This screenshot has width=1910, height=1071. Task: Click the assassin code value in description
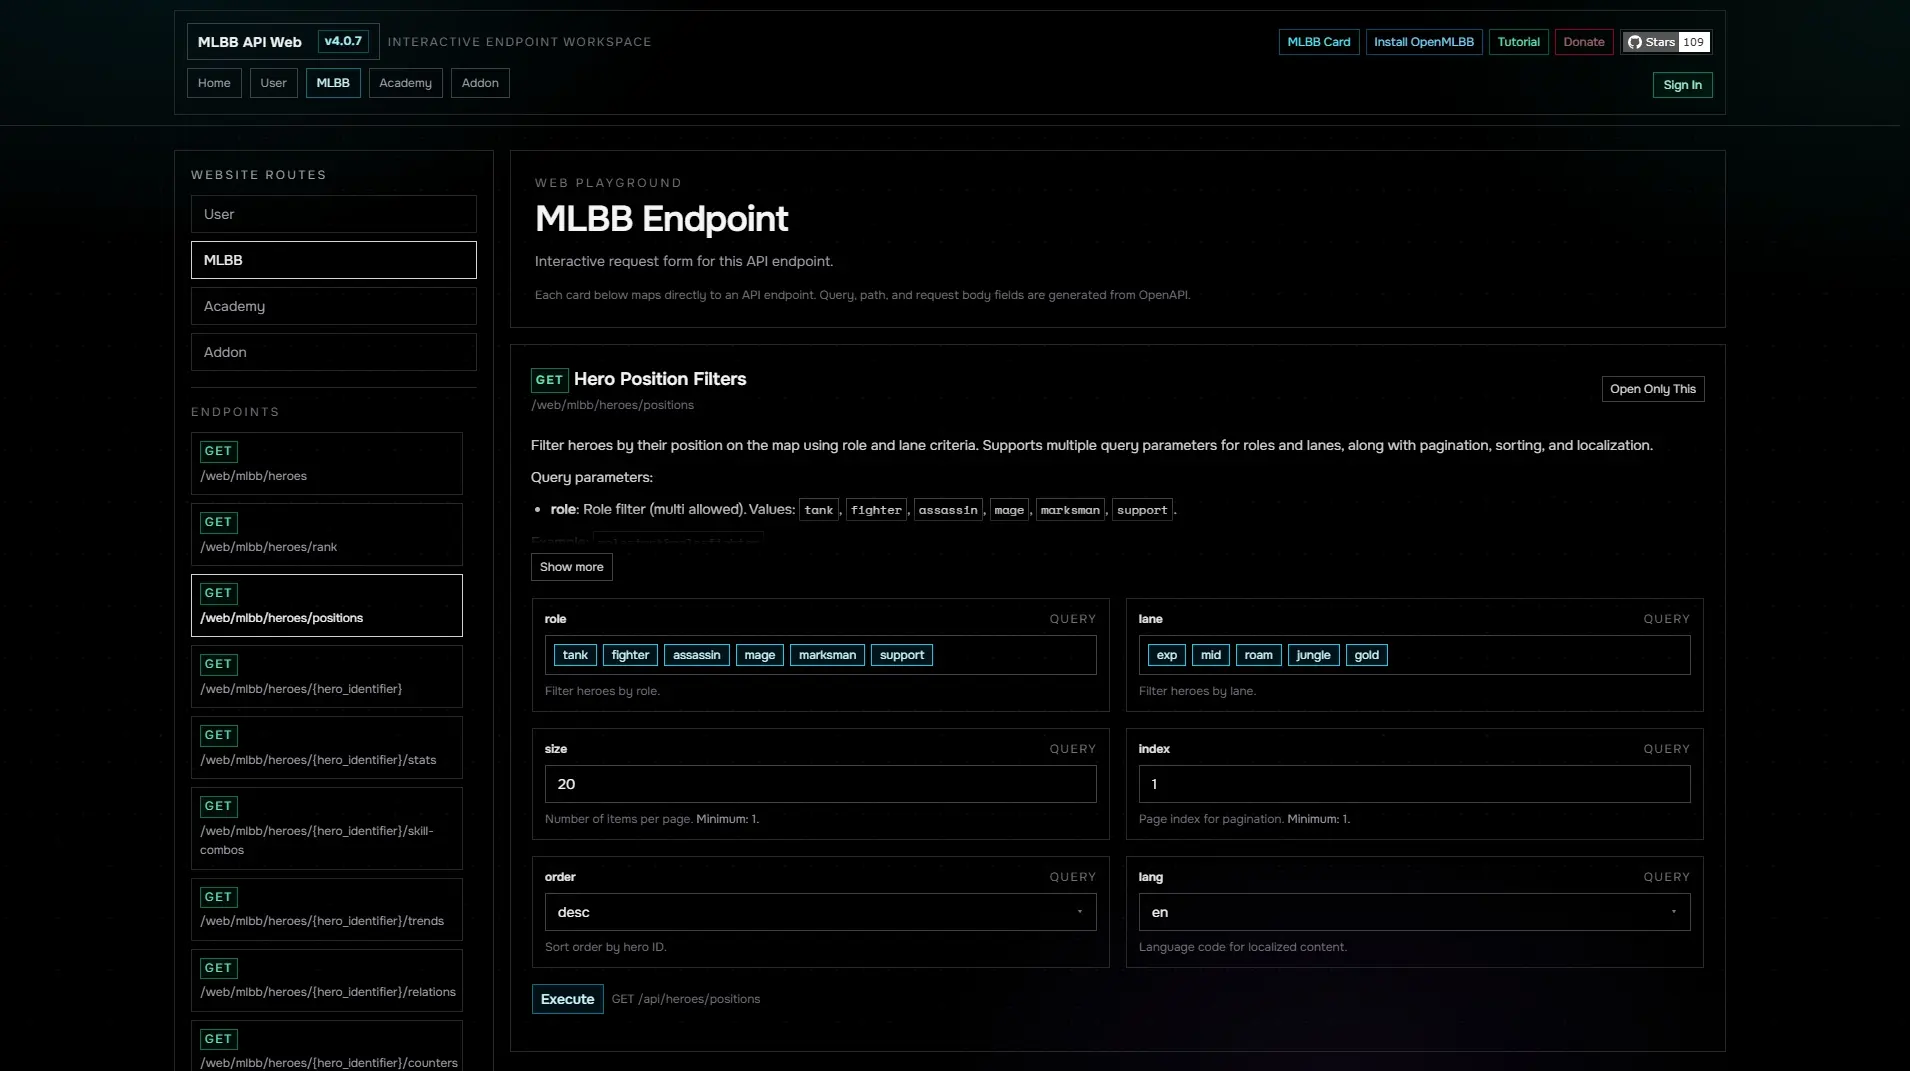pos(948,510)
